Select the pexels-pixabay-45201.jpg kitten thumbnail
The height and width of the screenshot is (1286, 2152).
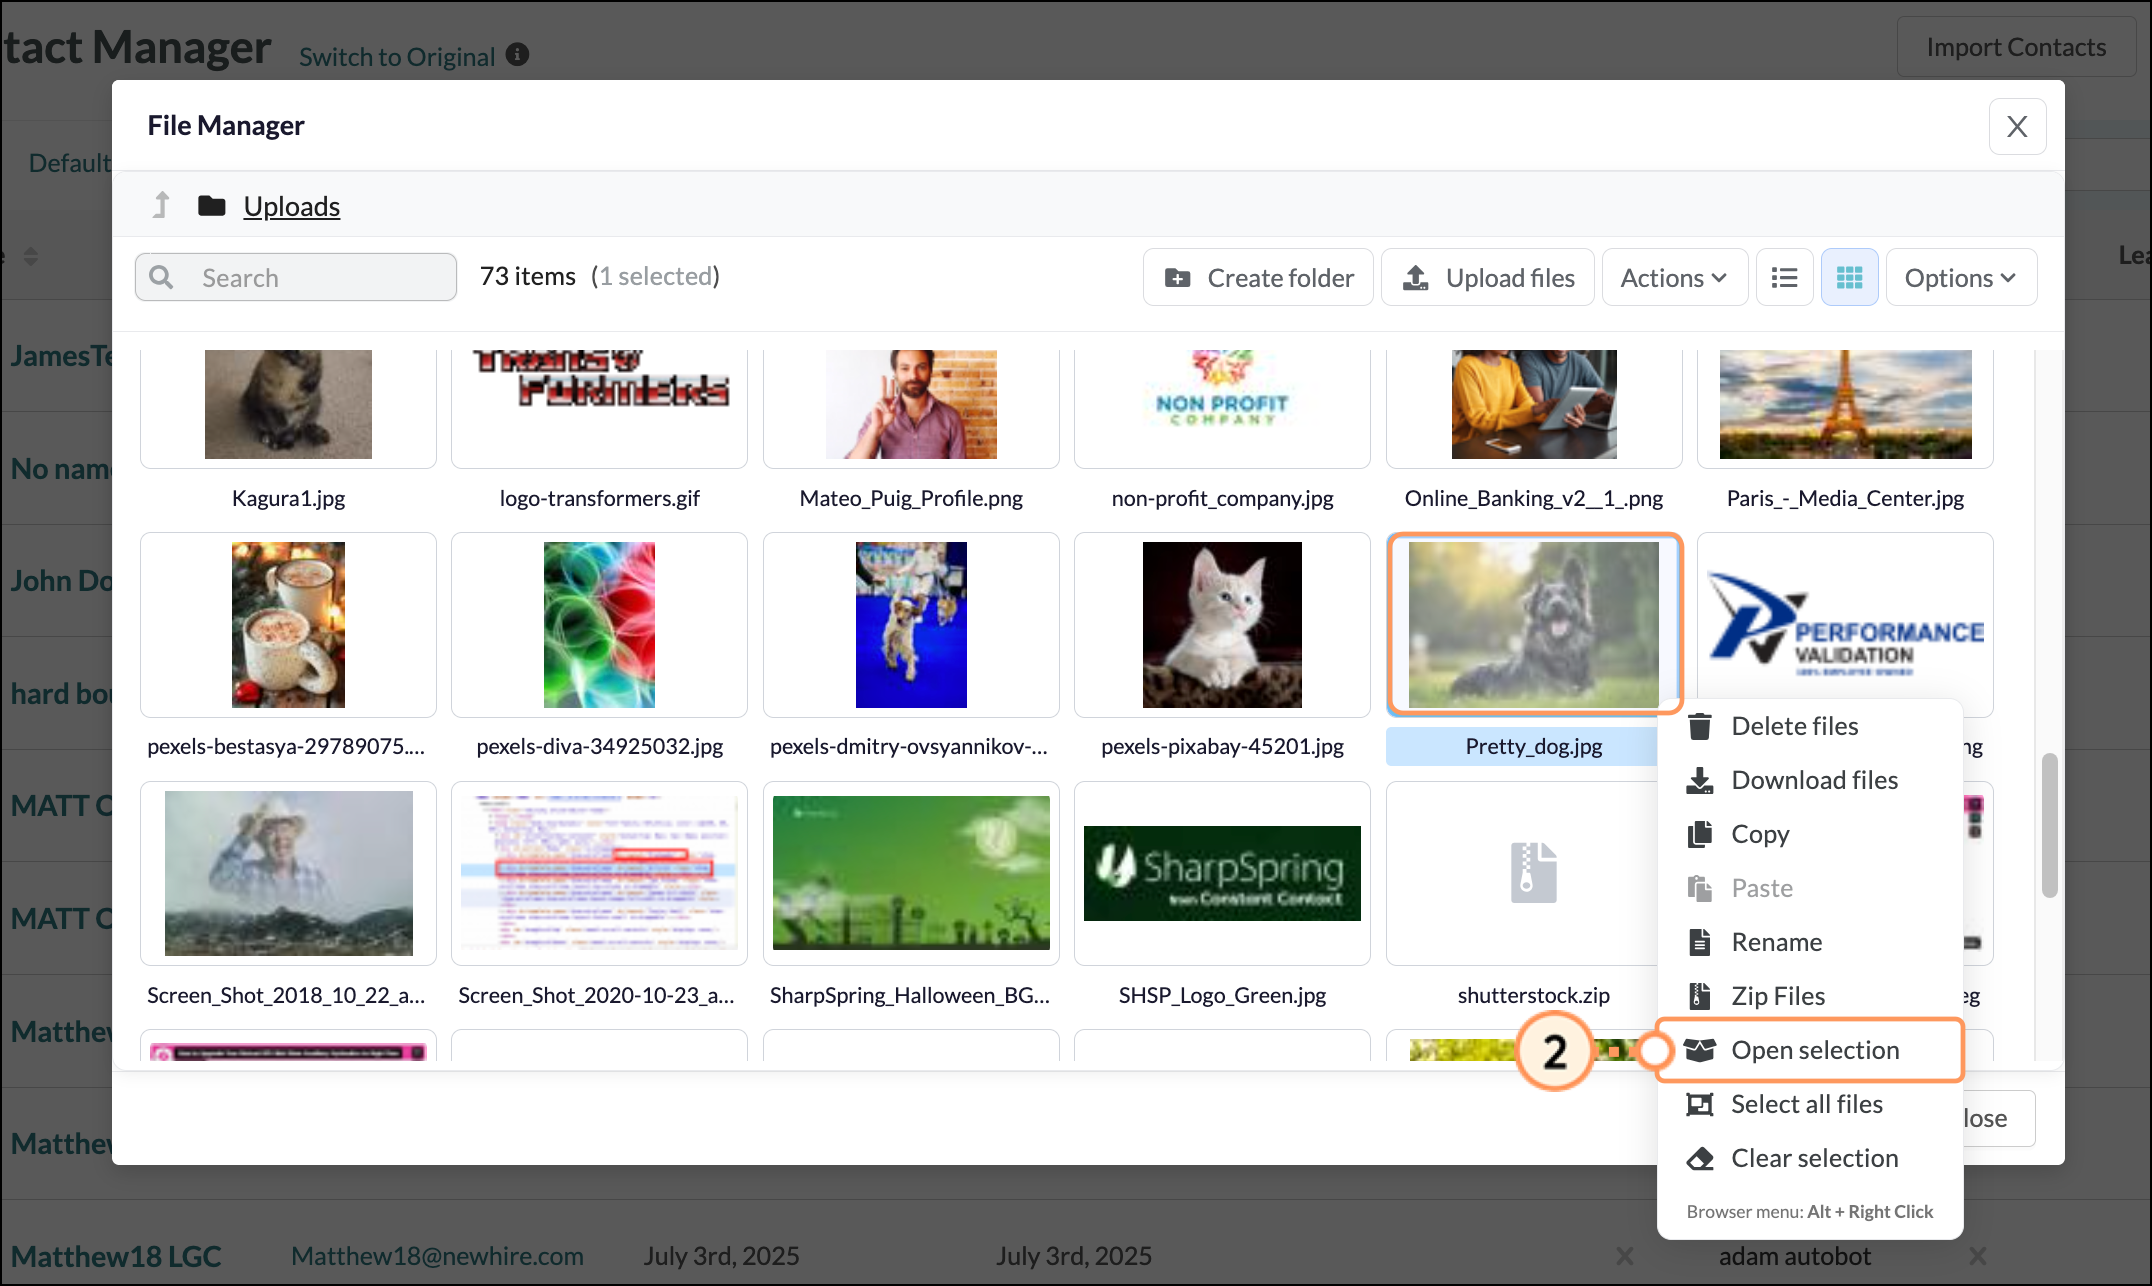(1222, 625)
